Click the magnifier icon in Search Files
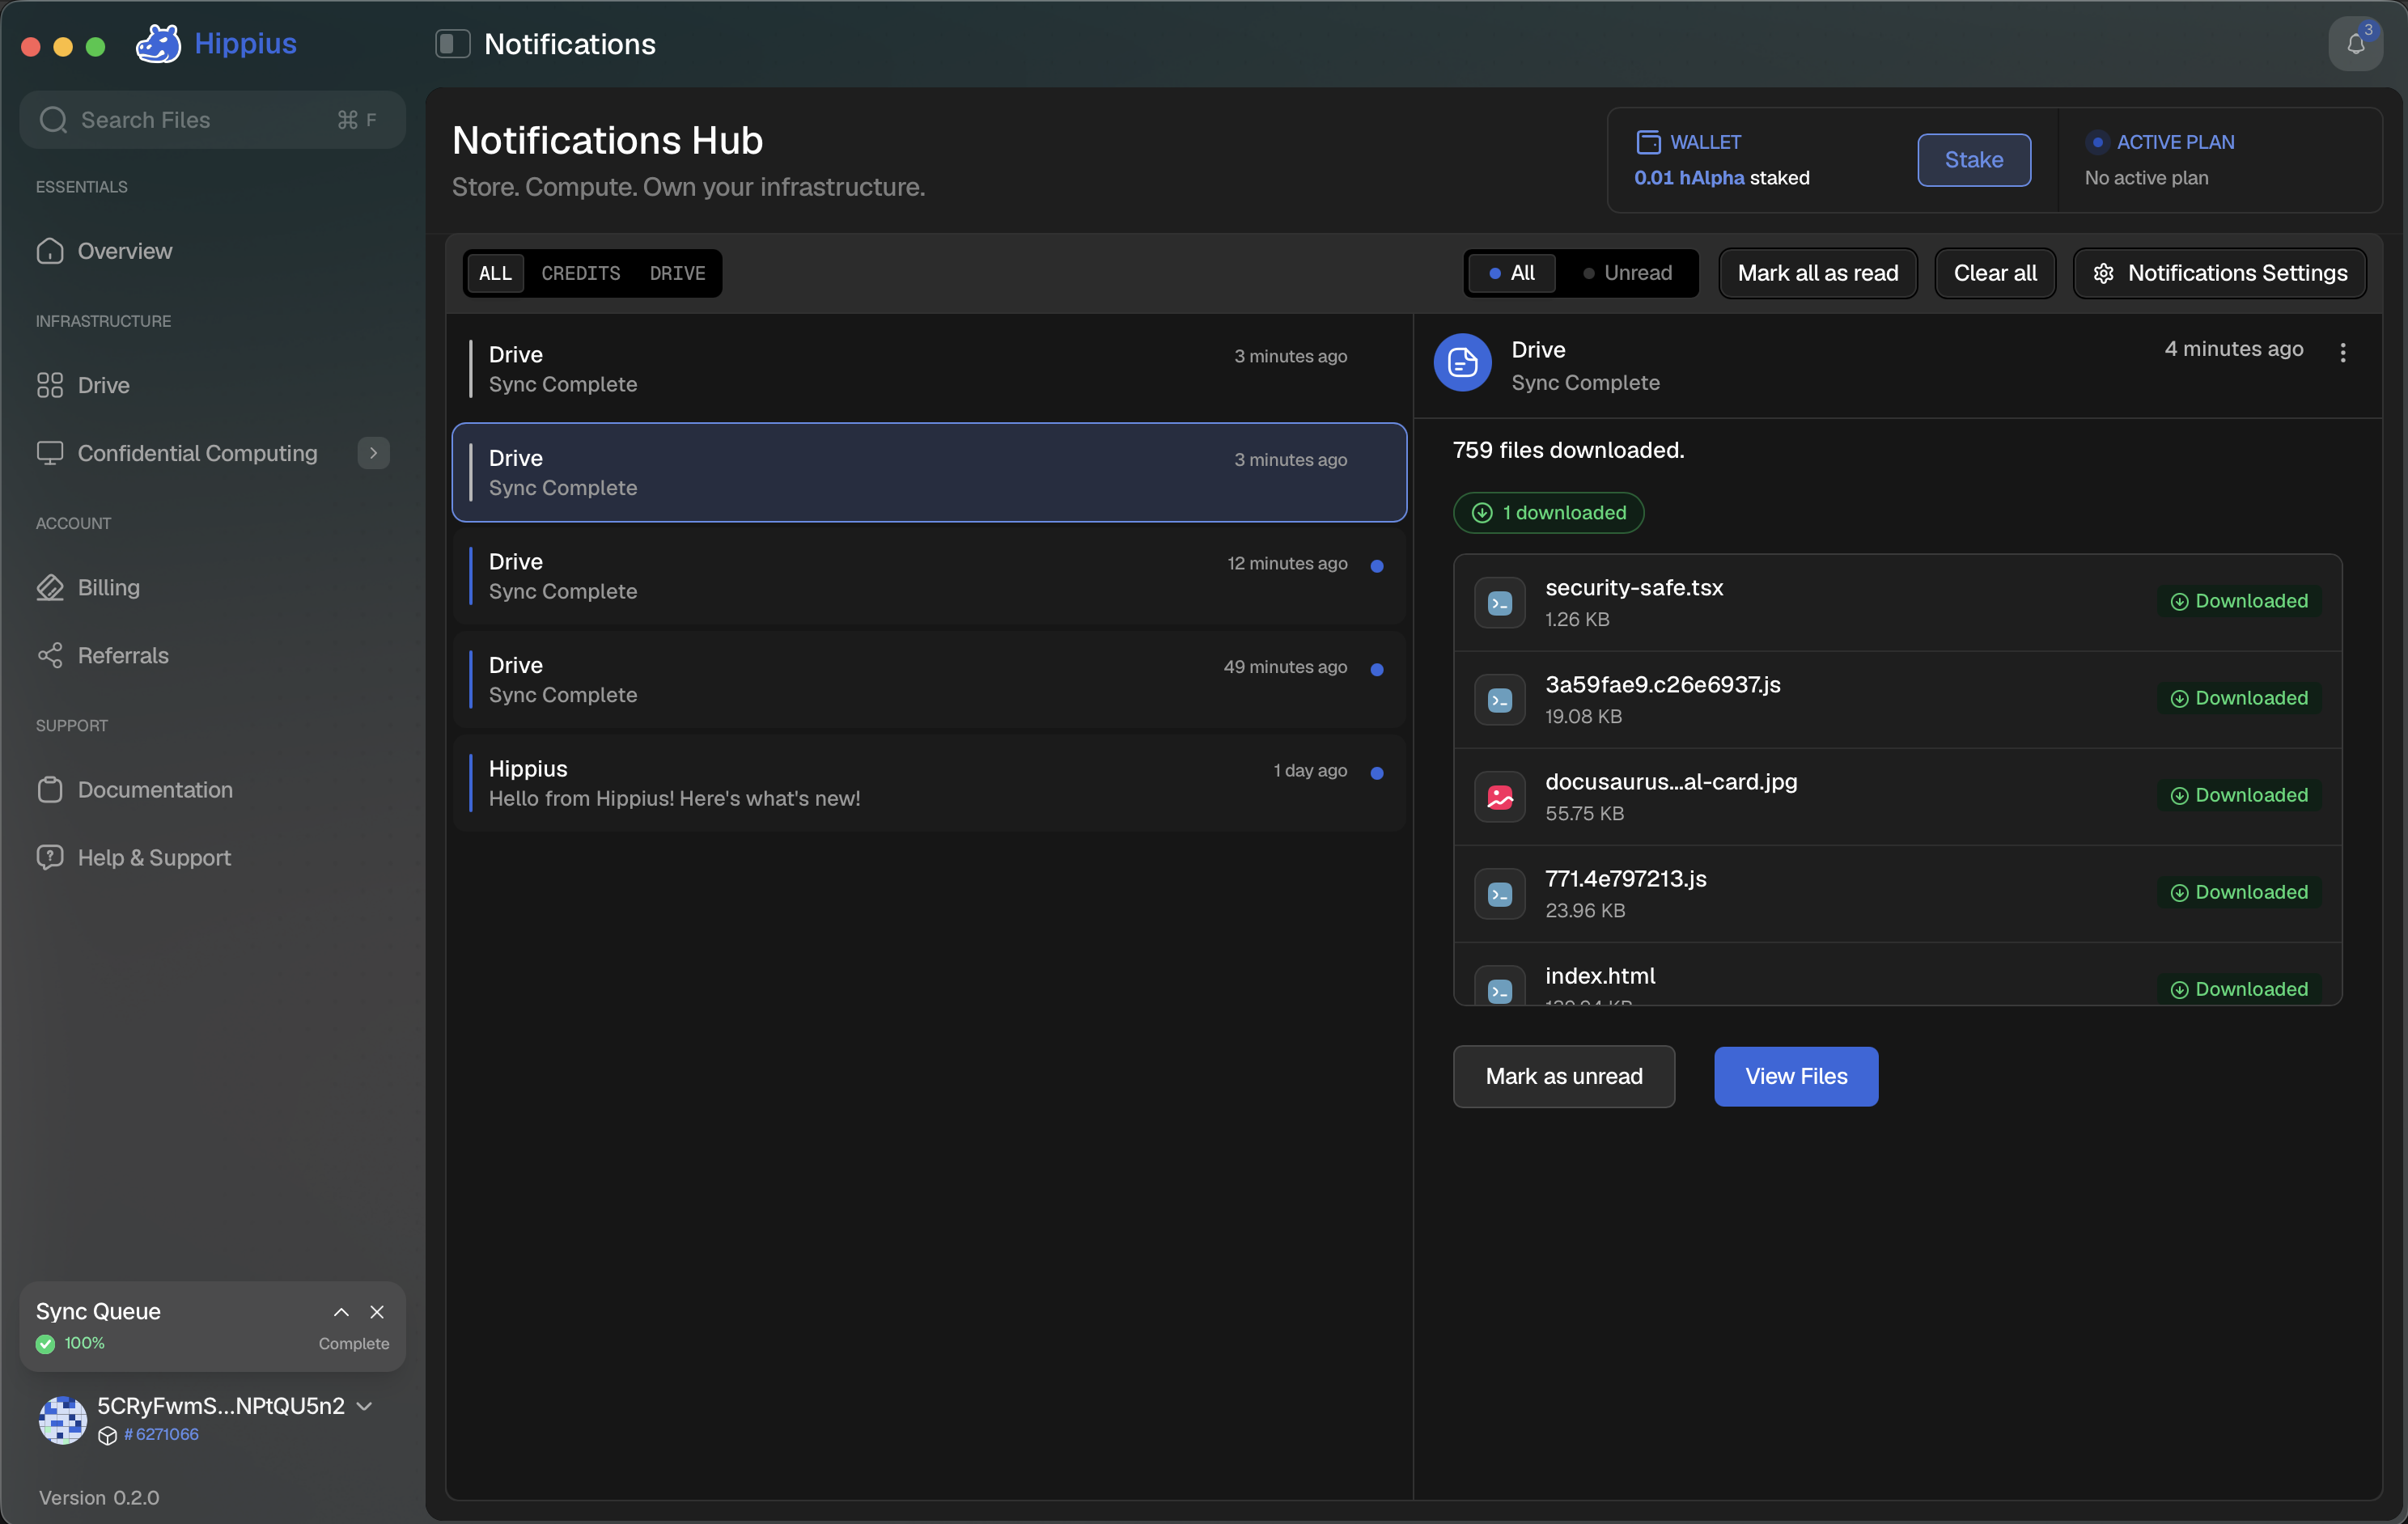 [x=53, y=120]
